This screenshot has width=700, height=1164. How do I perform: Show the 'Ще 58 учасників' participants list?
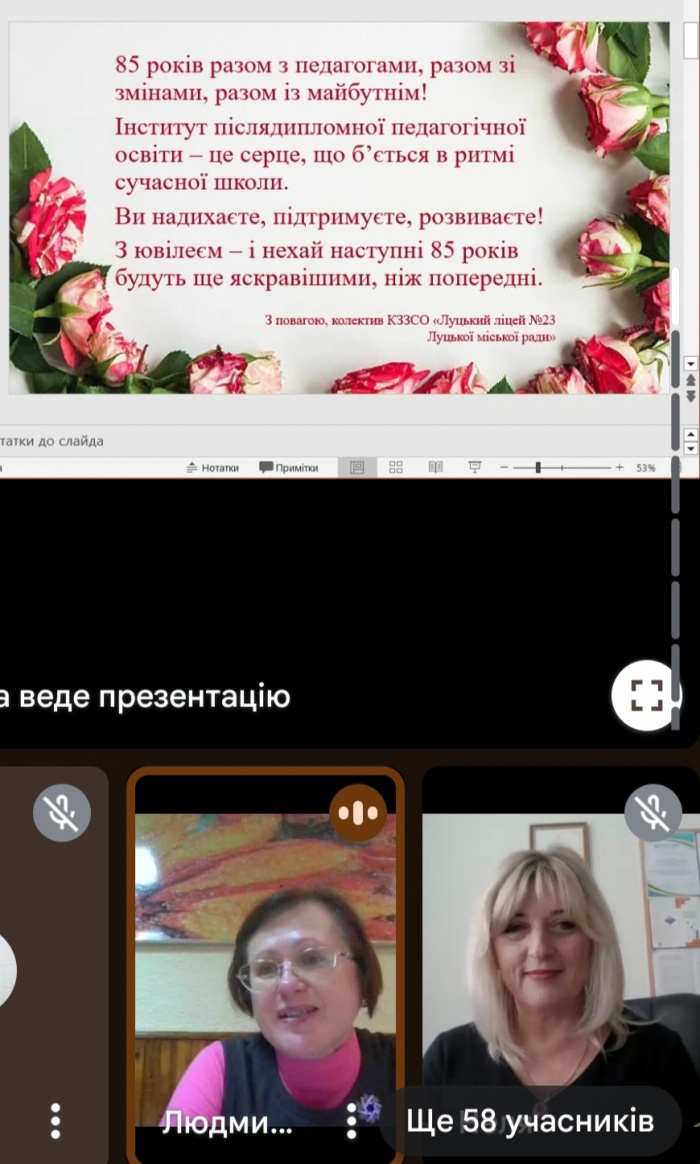(530, 1121)
